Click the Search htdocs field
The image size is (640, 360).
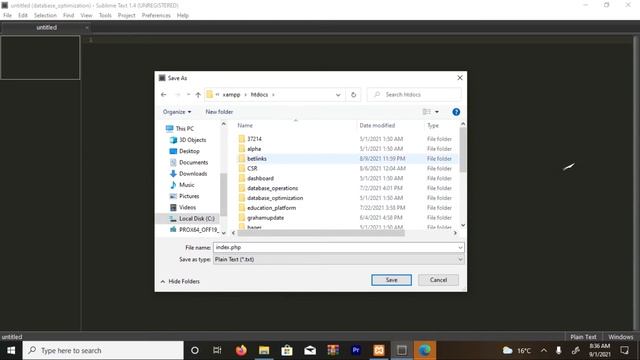414,95
